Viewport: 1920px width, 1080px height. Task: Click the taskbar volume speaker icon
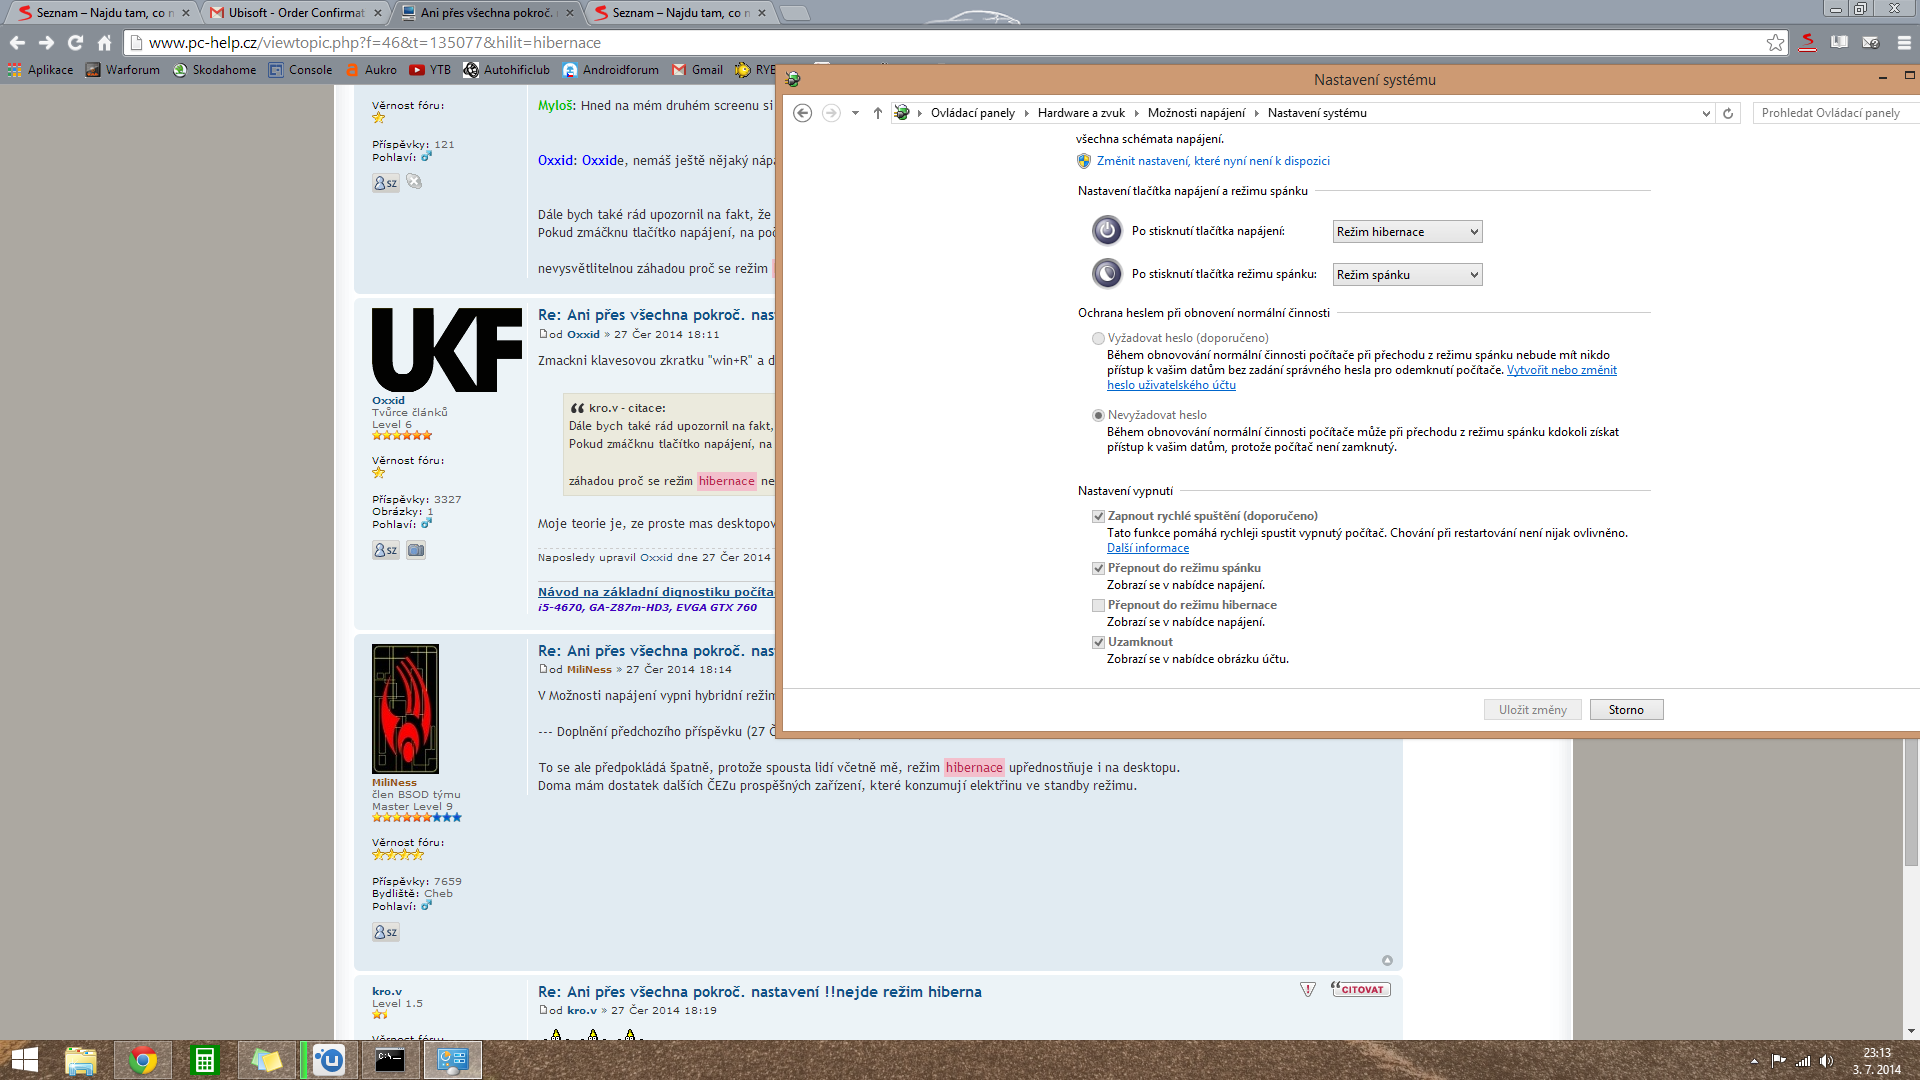(1826, 1061)
